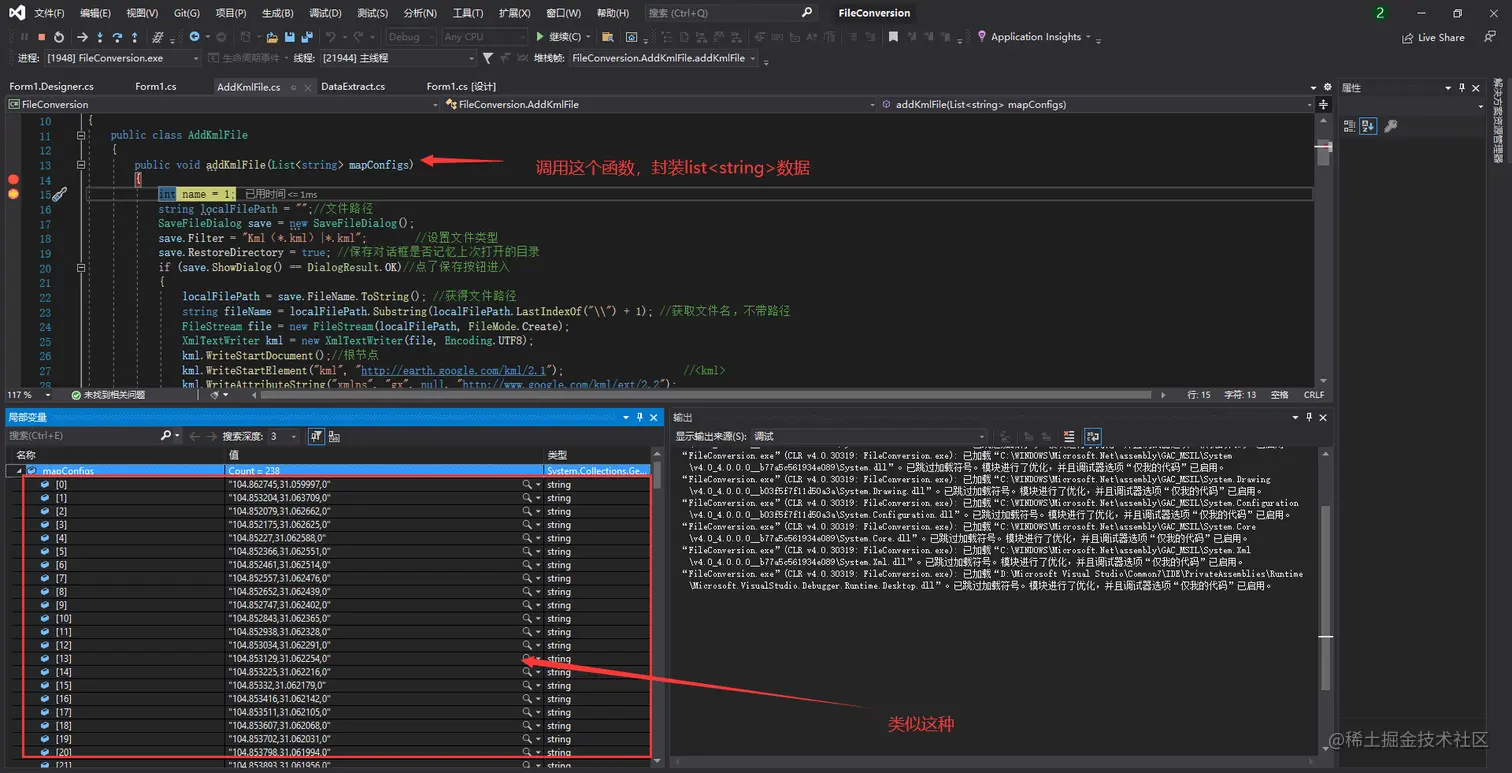Click the output panel vertical scrollbar
Viewport: 1512px width, 773px height.
[1325, 600]
